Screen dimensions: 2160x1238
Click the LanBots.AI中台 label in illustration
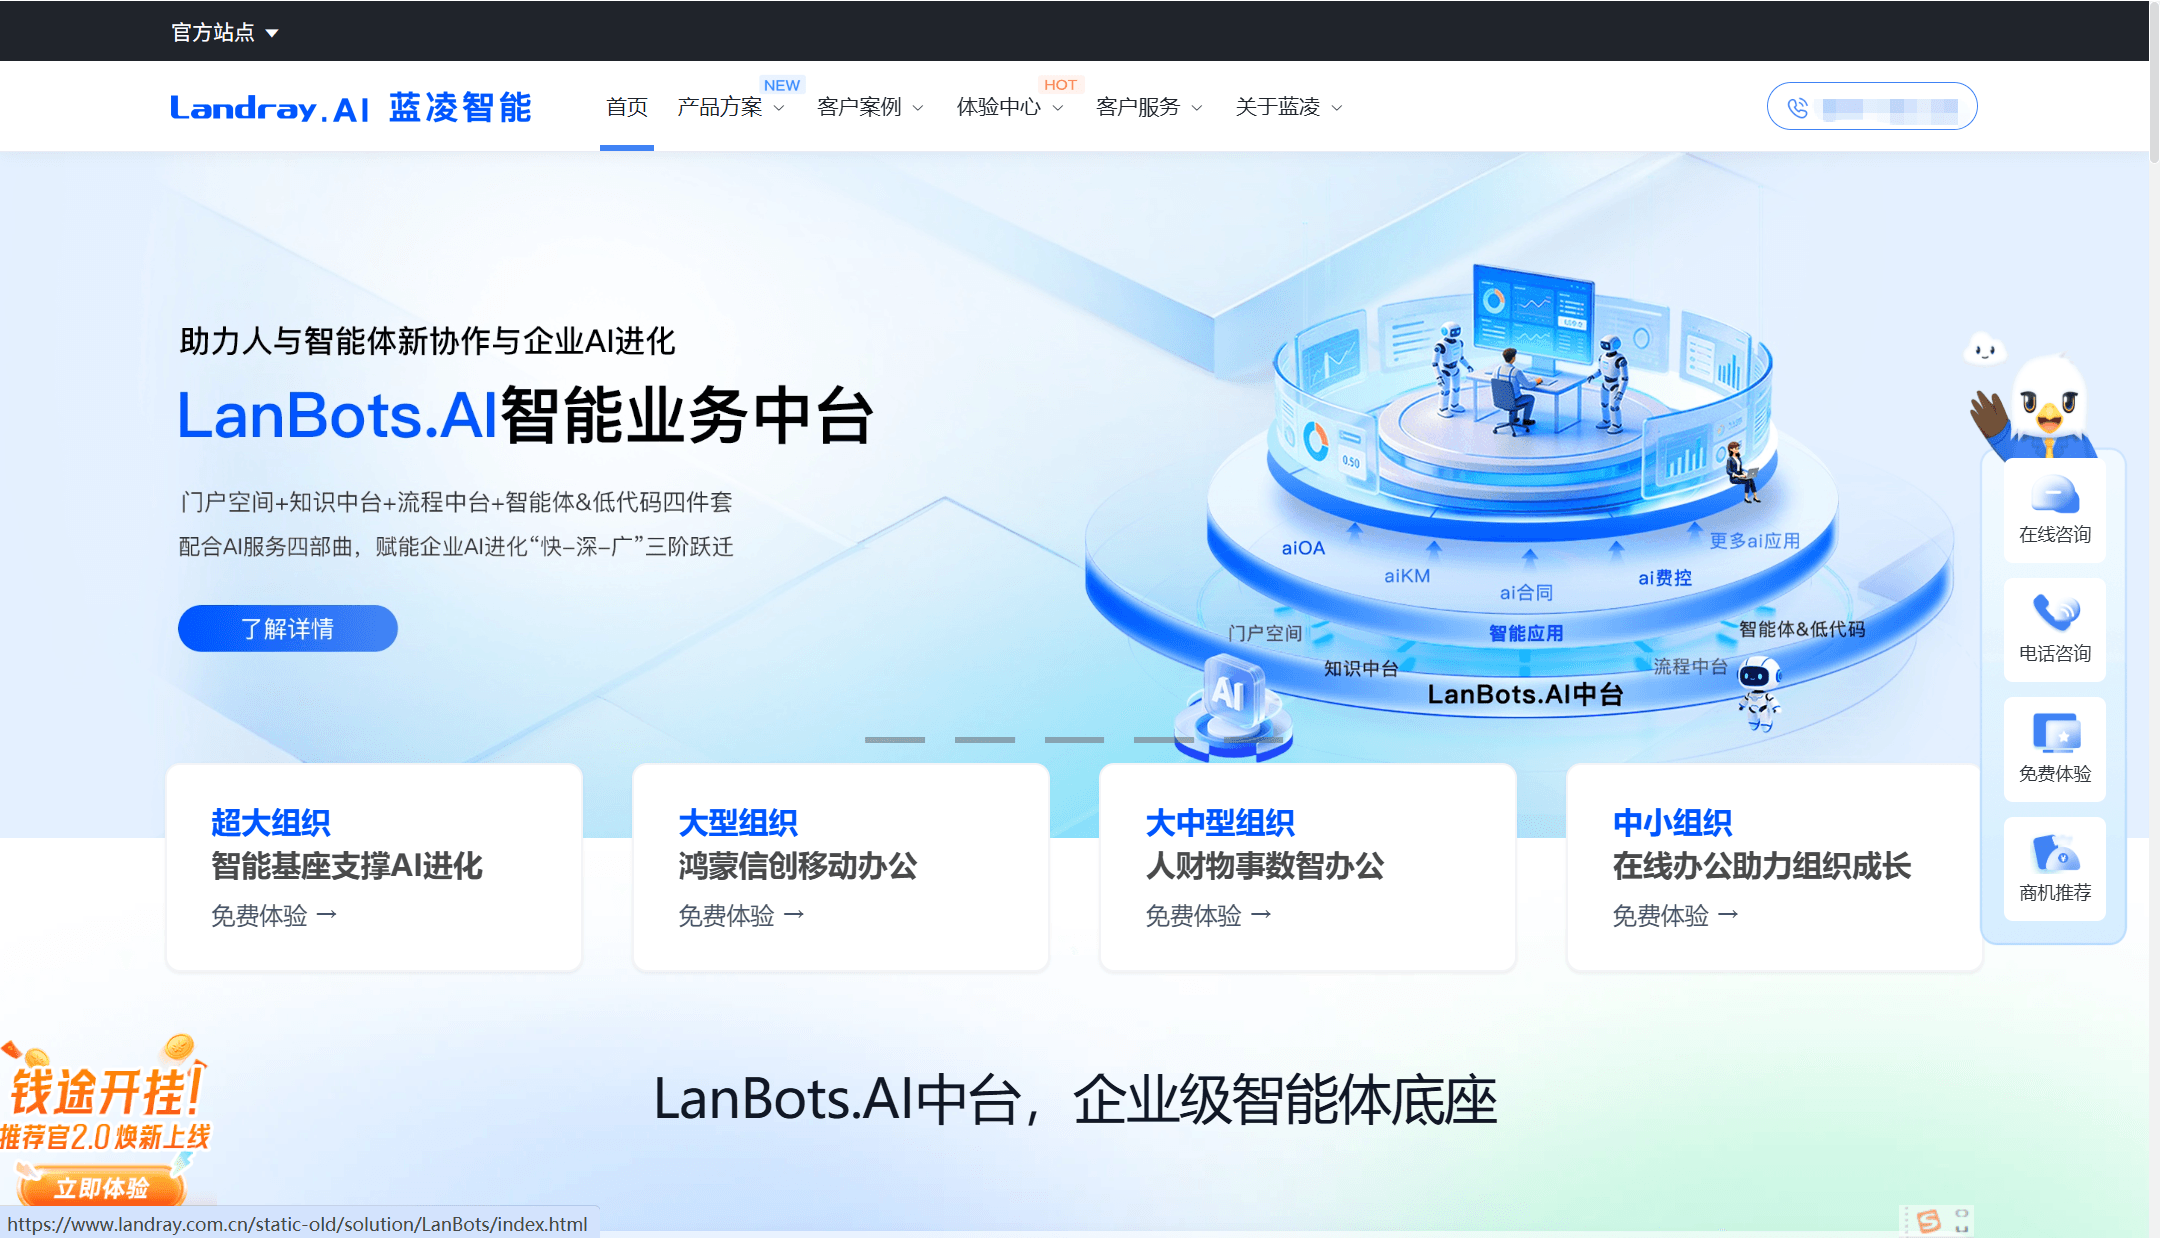coord(1525,694)
